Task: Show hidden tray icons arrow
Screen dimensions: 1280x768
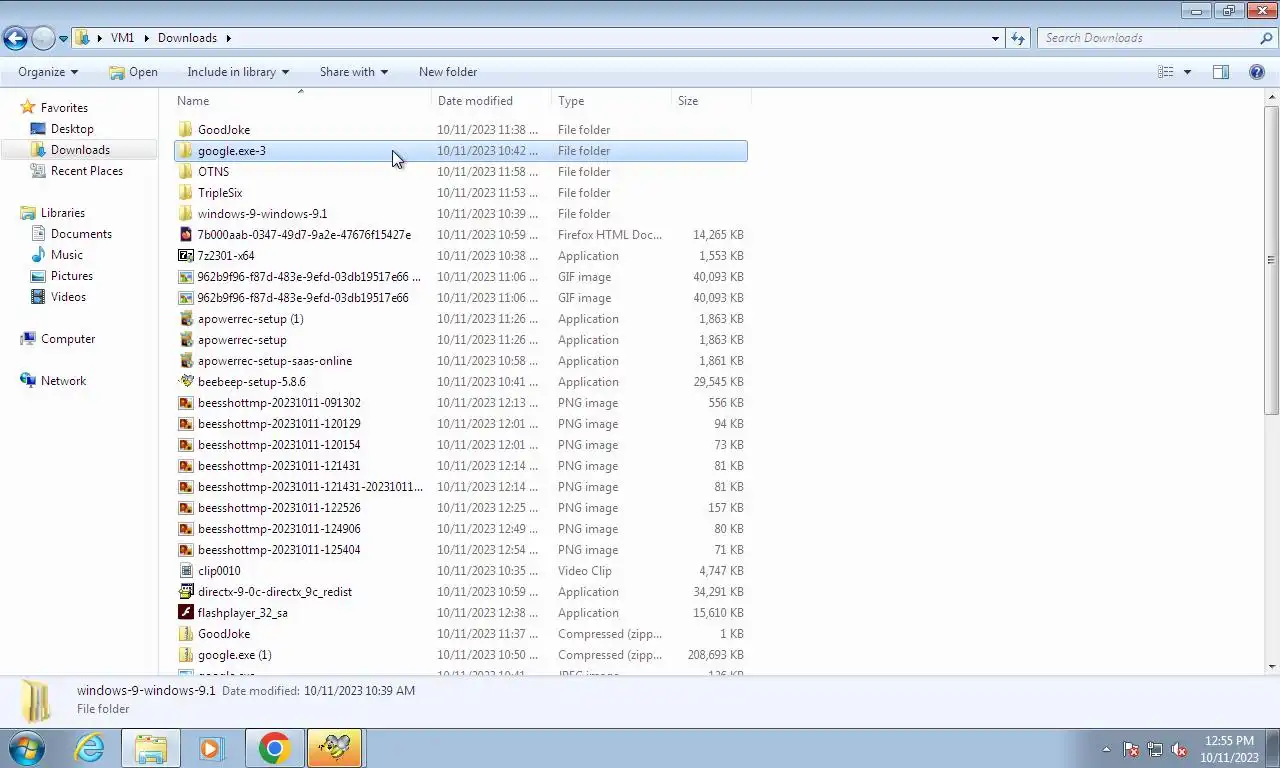Action: (x=1106, y=749)
